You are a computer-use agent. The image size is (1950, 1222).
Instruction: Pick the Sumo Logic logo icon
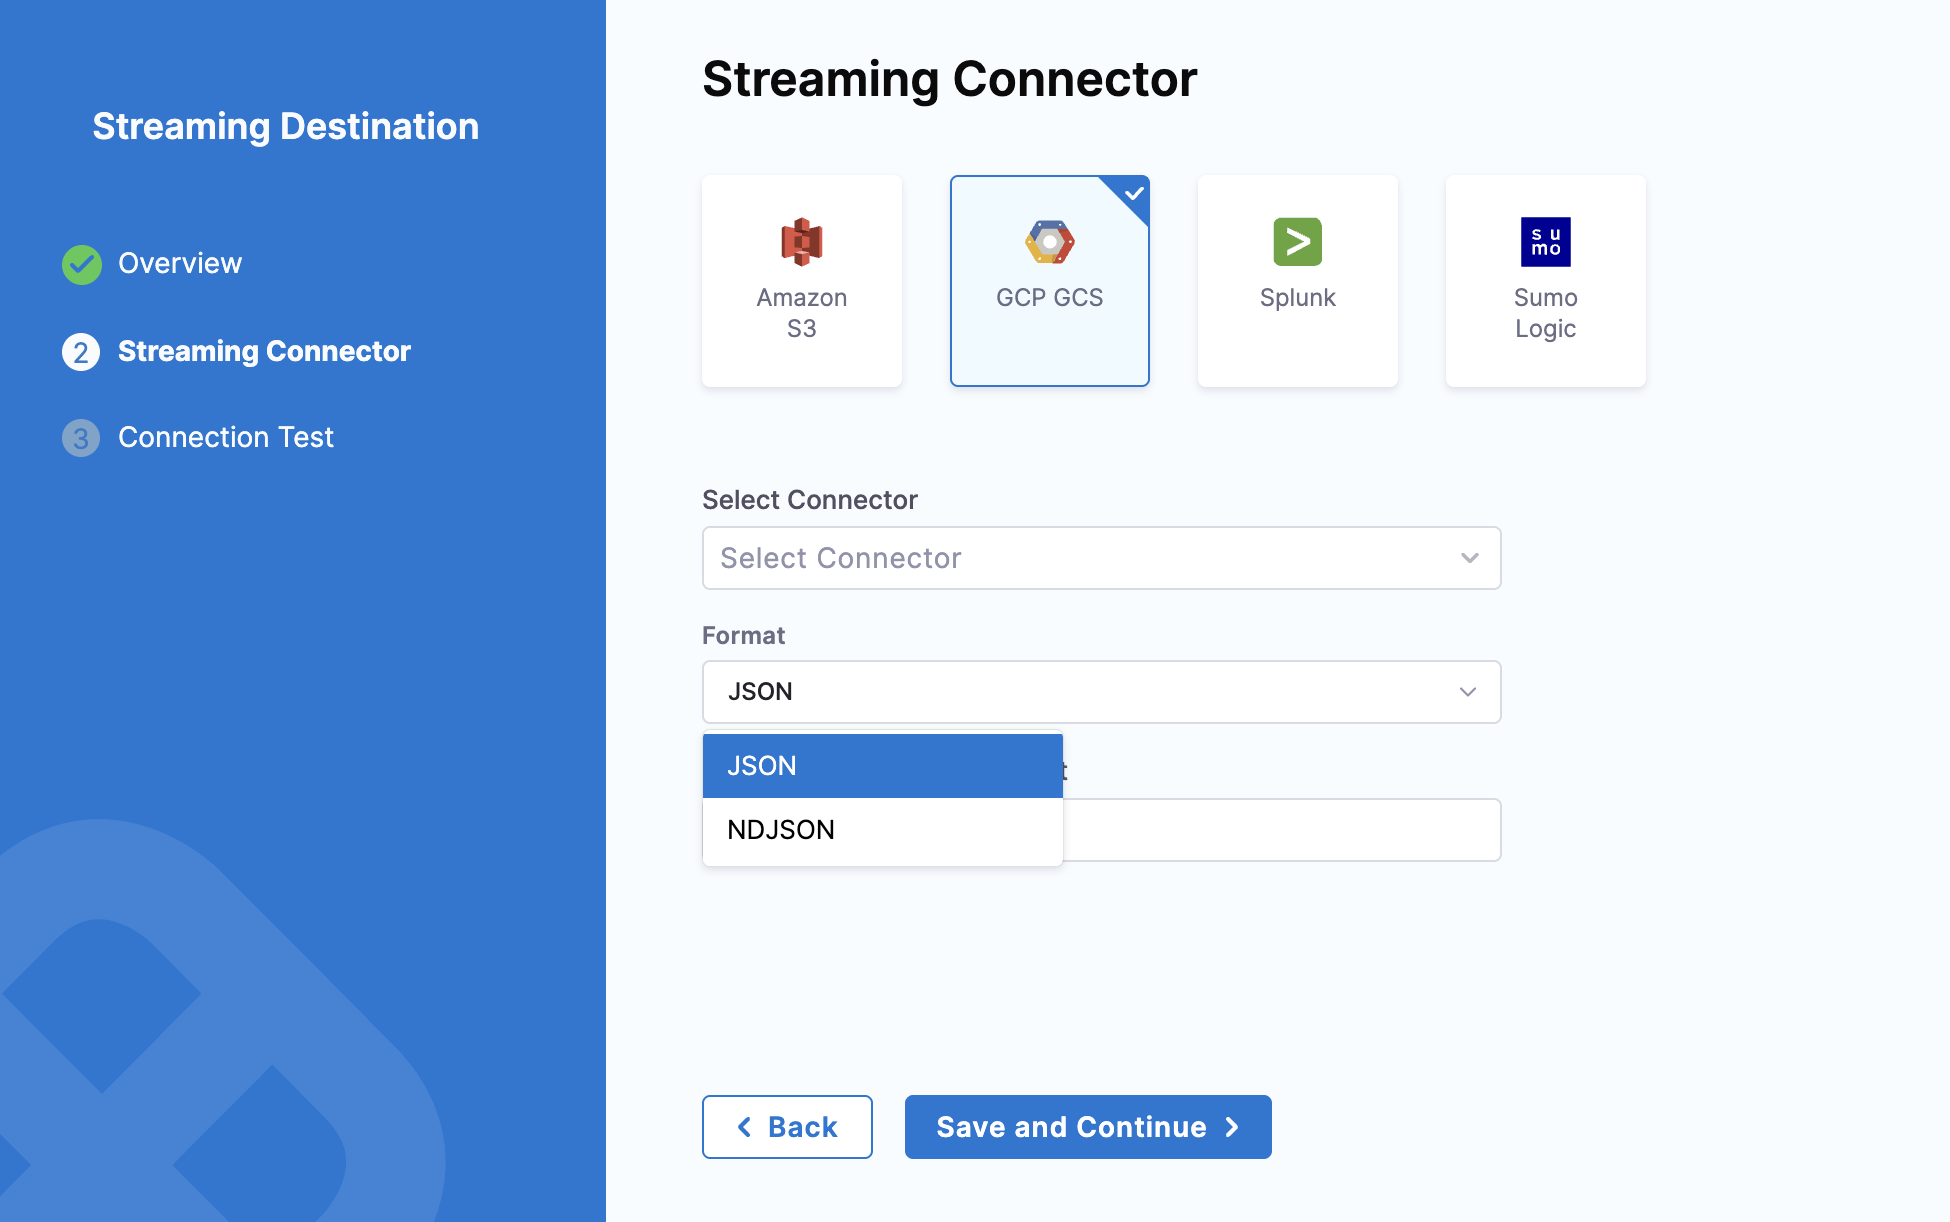point(1545,242)
